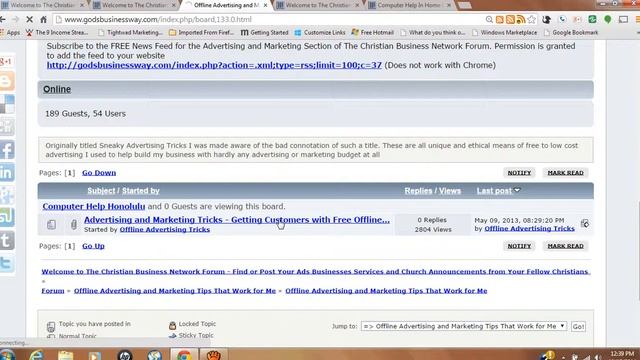Open Google Bookmark in bookmarks bar

point(571,32)
